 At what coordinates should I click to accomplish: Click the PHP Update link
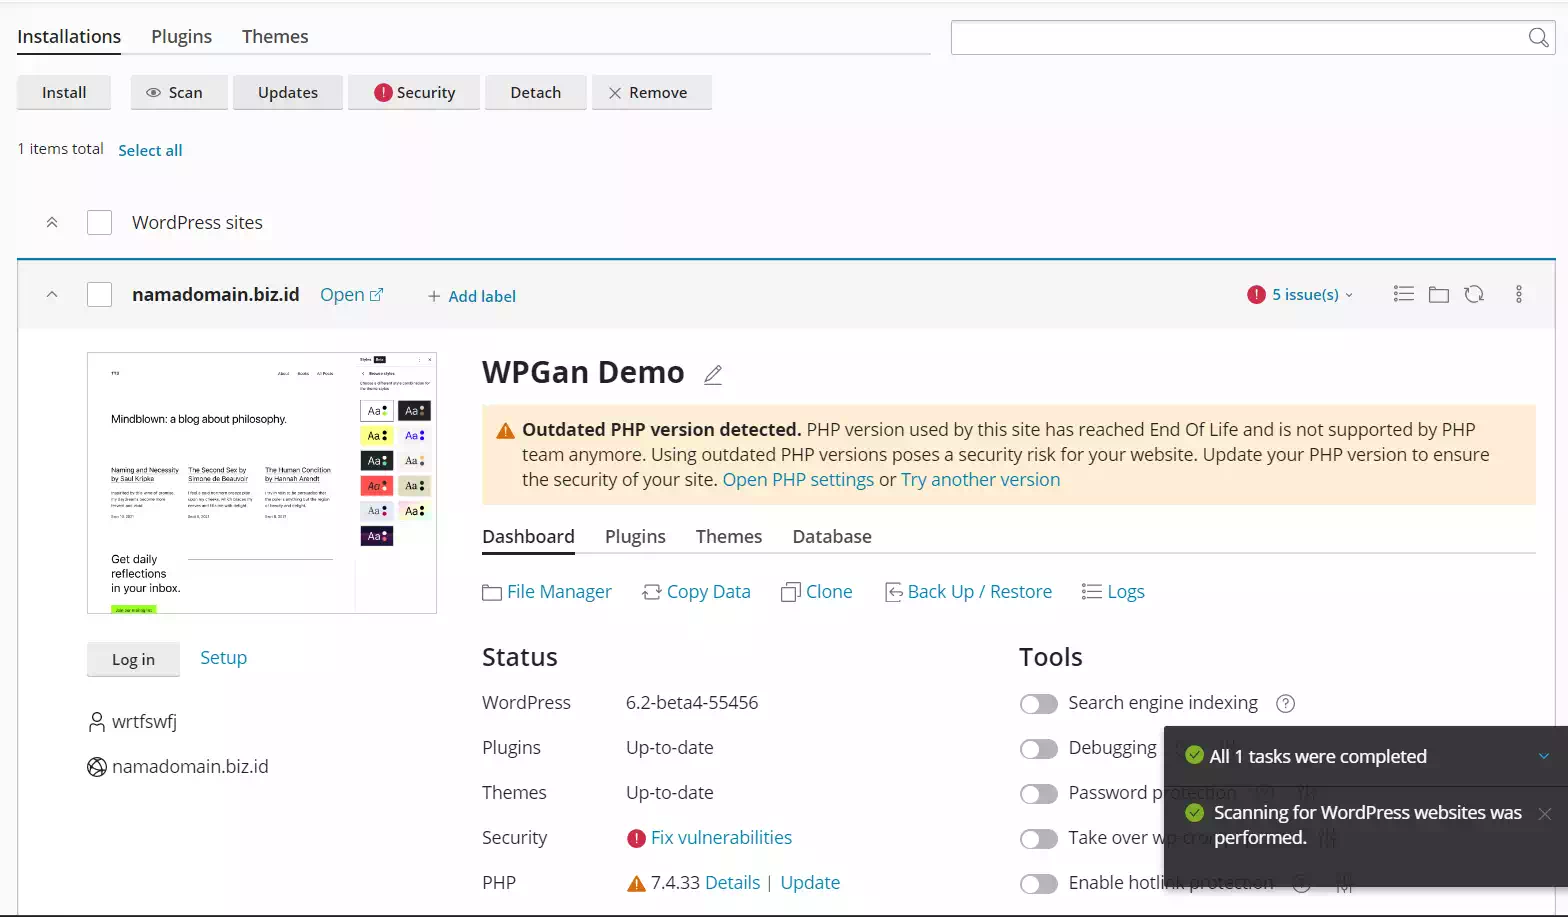tap(810, 883)
